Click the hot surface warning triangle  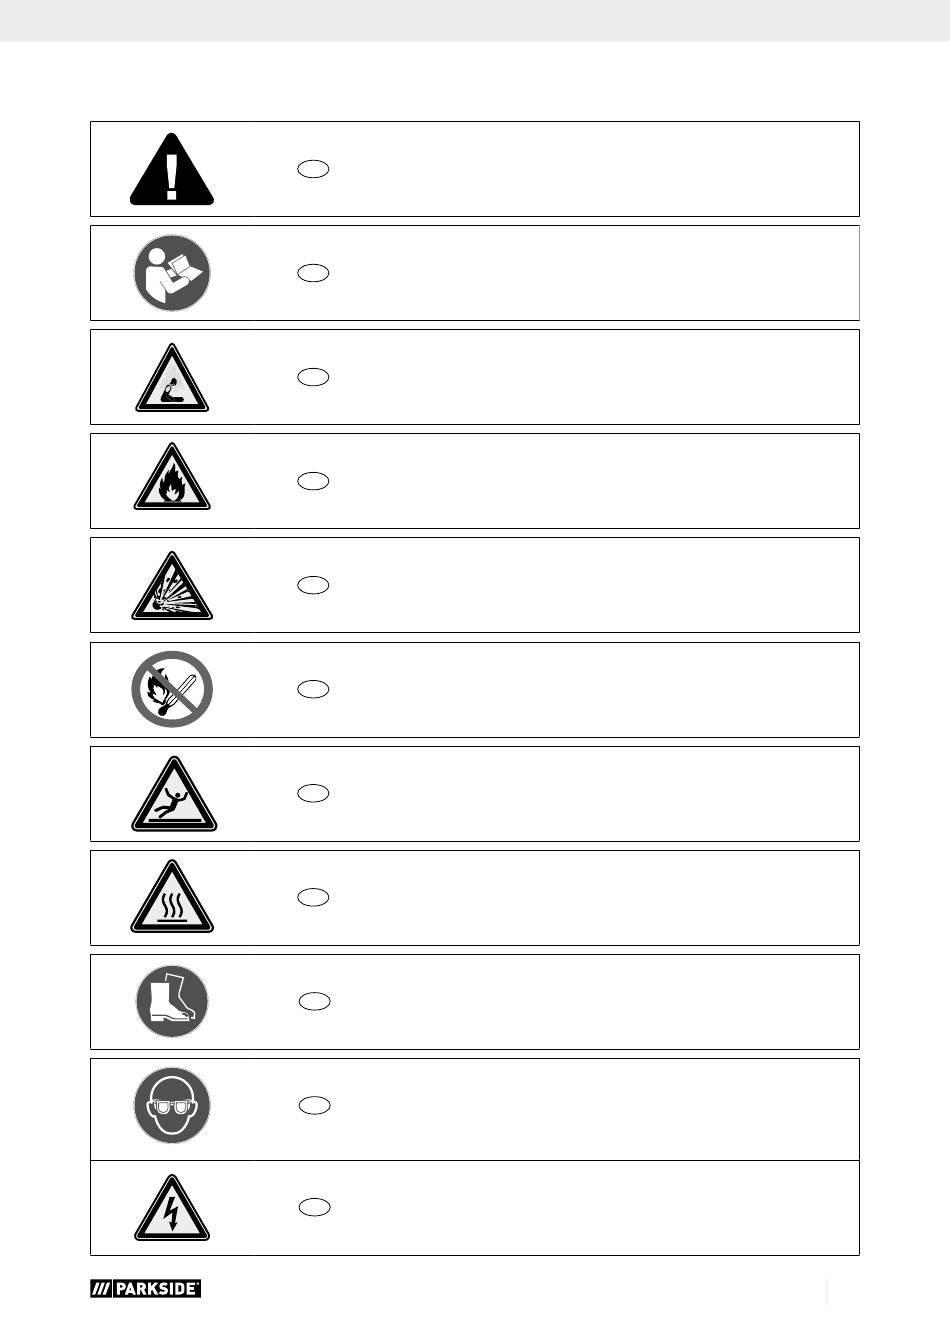pos(172,897)
